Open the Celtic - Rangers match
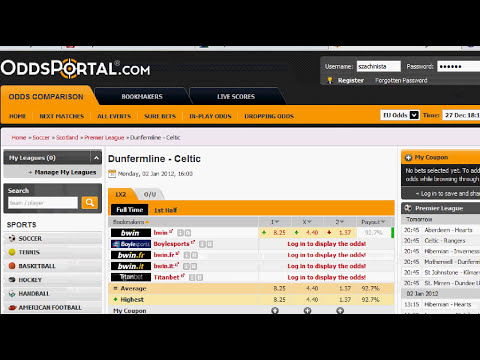The image size is (480, 360). pyautogui.click(x=445, y=241)
